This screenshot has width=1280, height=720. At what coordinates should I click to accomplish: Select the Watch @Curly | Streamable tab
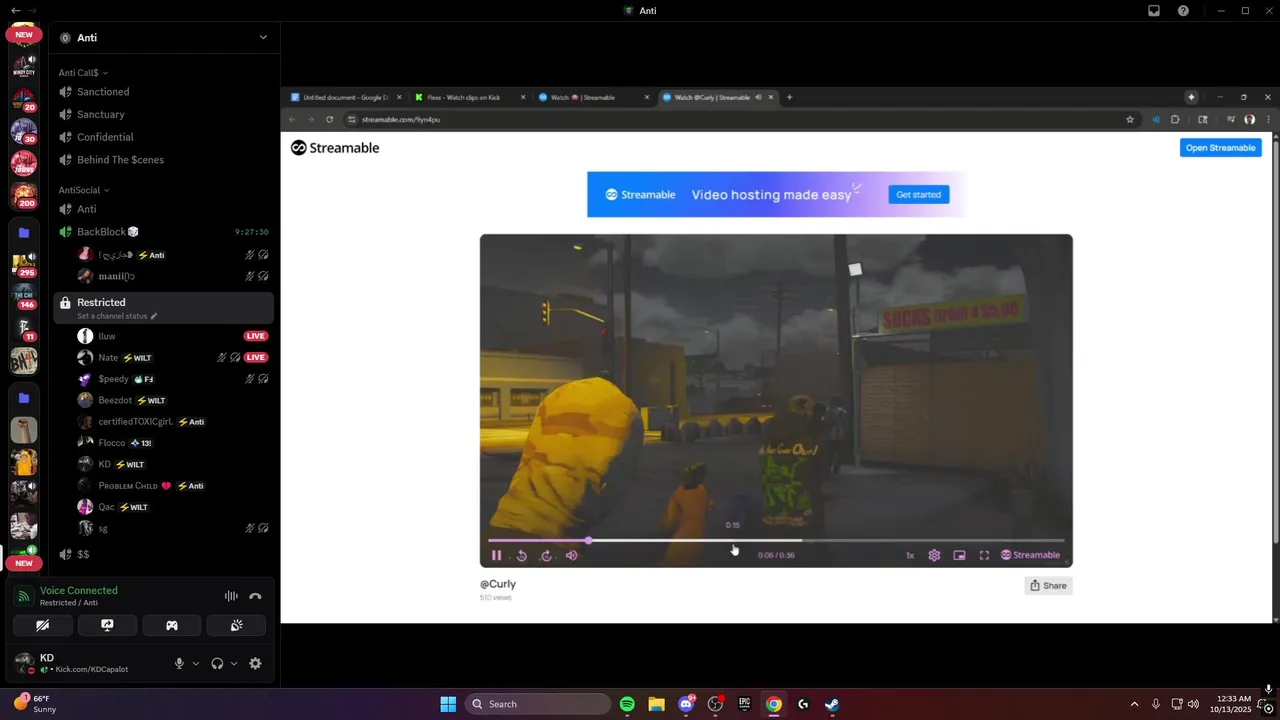pyautogui.click(x=718, y=97)
